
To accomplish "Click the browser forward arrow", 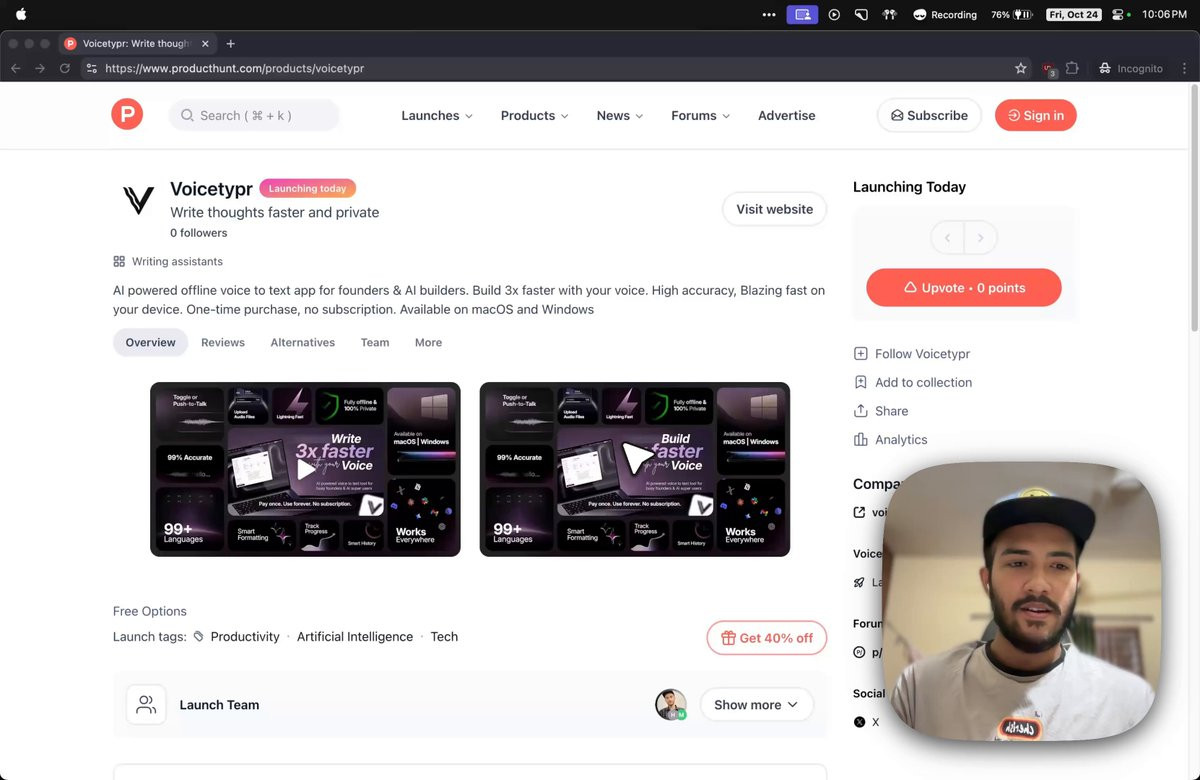I will click(x=40, y=68).
